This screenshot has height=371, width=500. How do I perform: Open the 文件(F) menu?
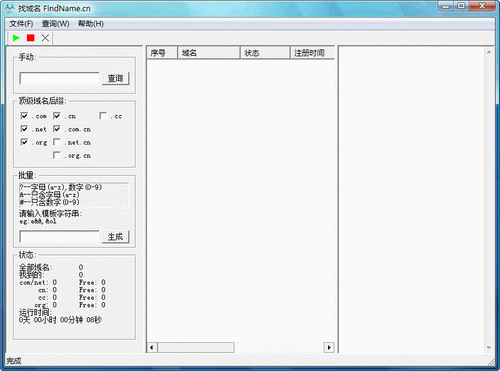[x=21, y=24]
